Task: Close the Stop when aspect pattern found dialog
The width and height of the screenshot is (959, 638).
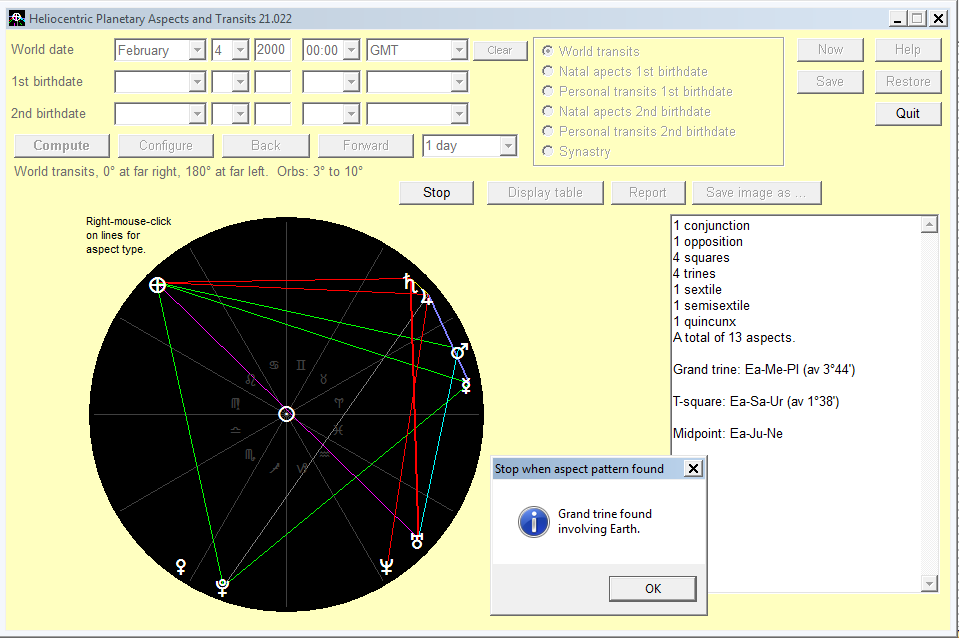Action: pos(693,469)
